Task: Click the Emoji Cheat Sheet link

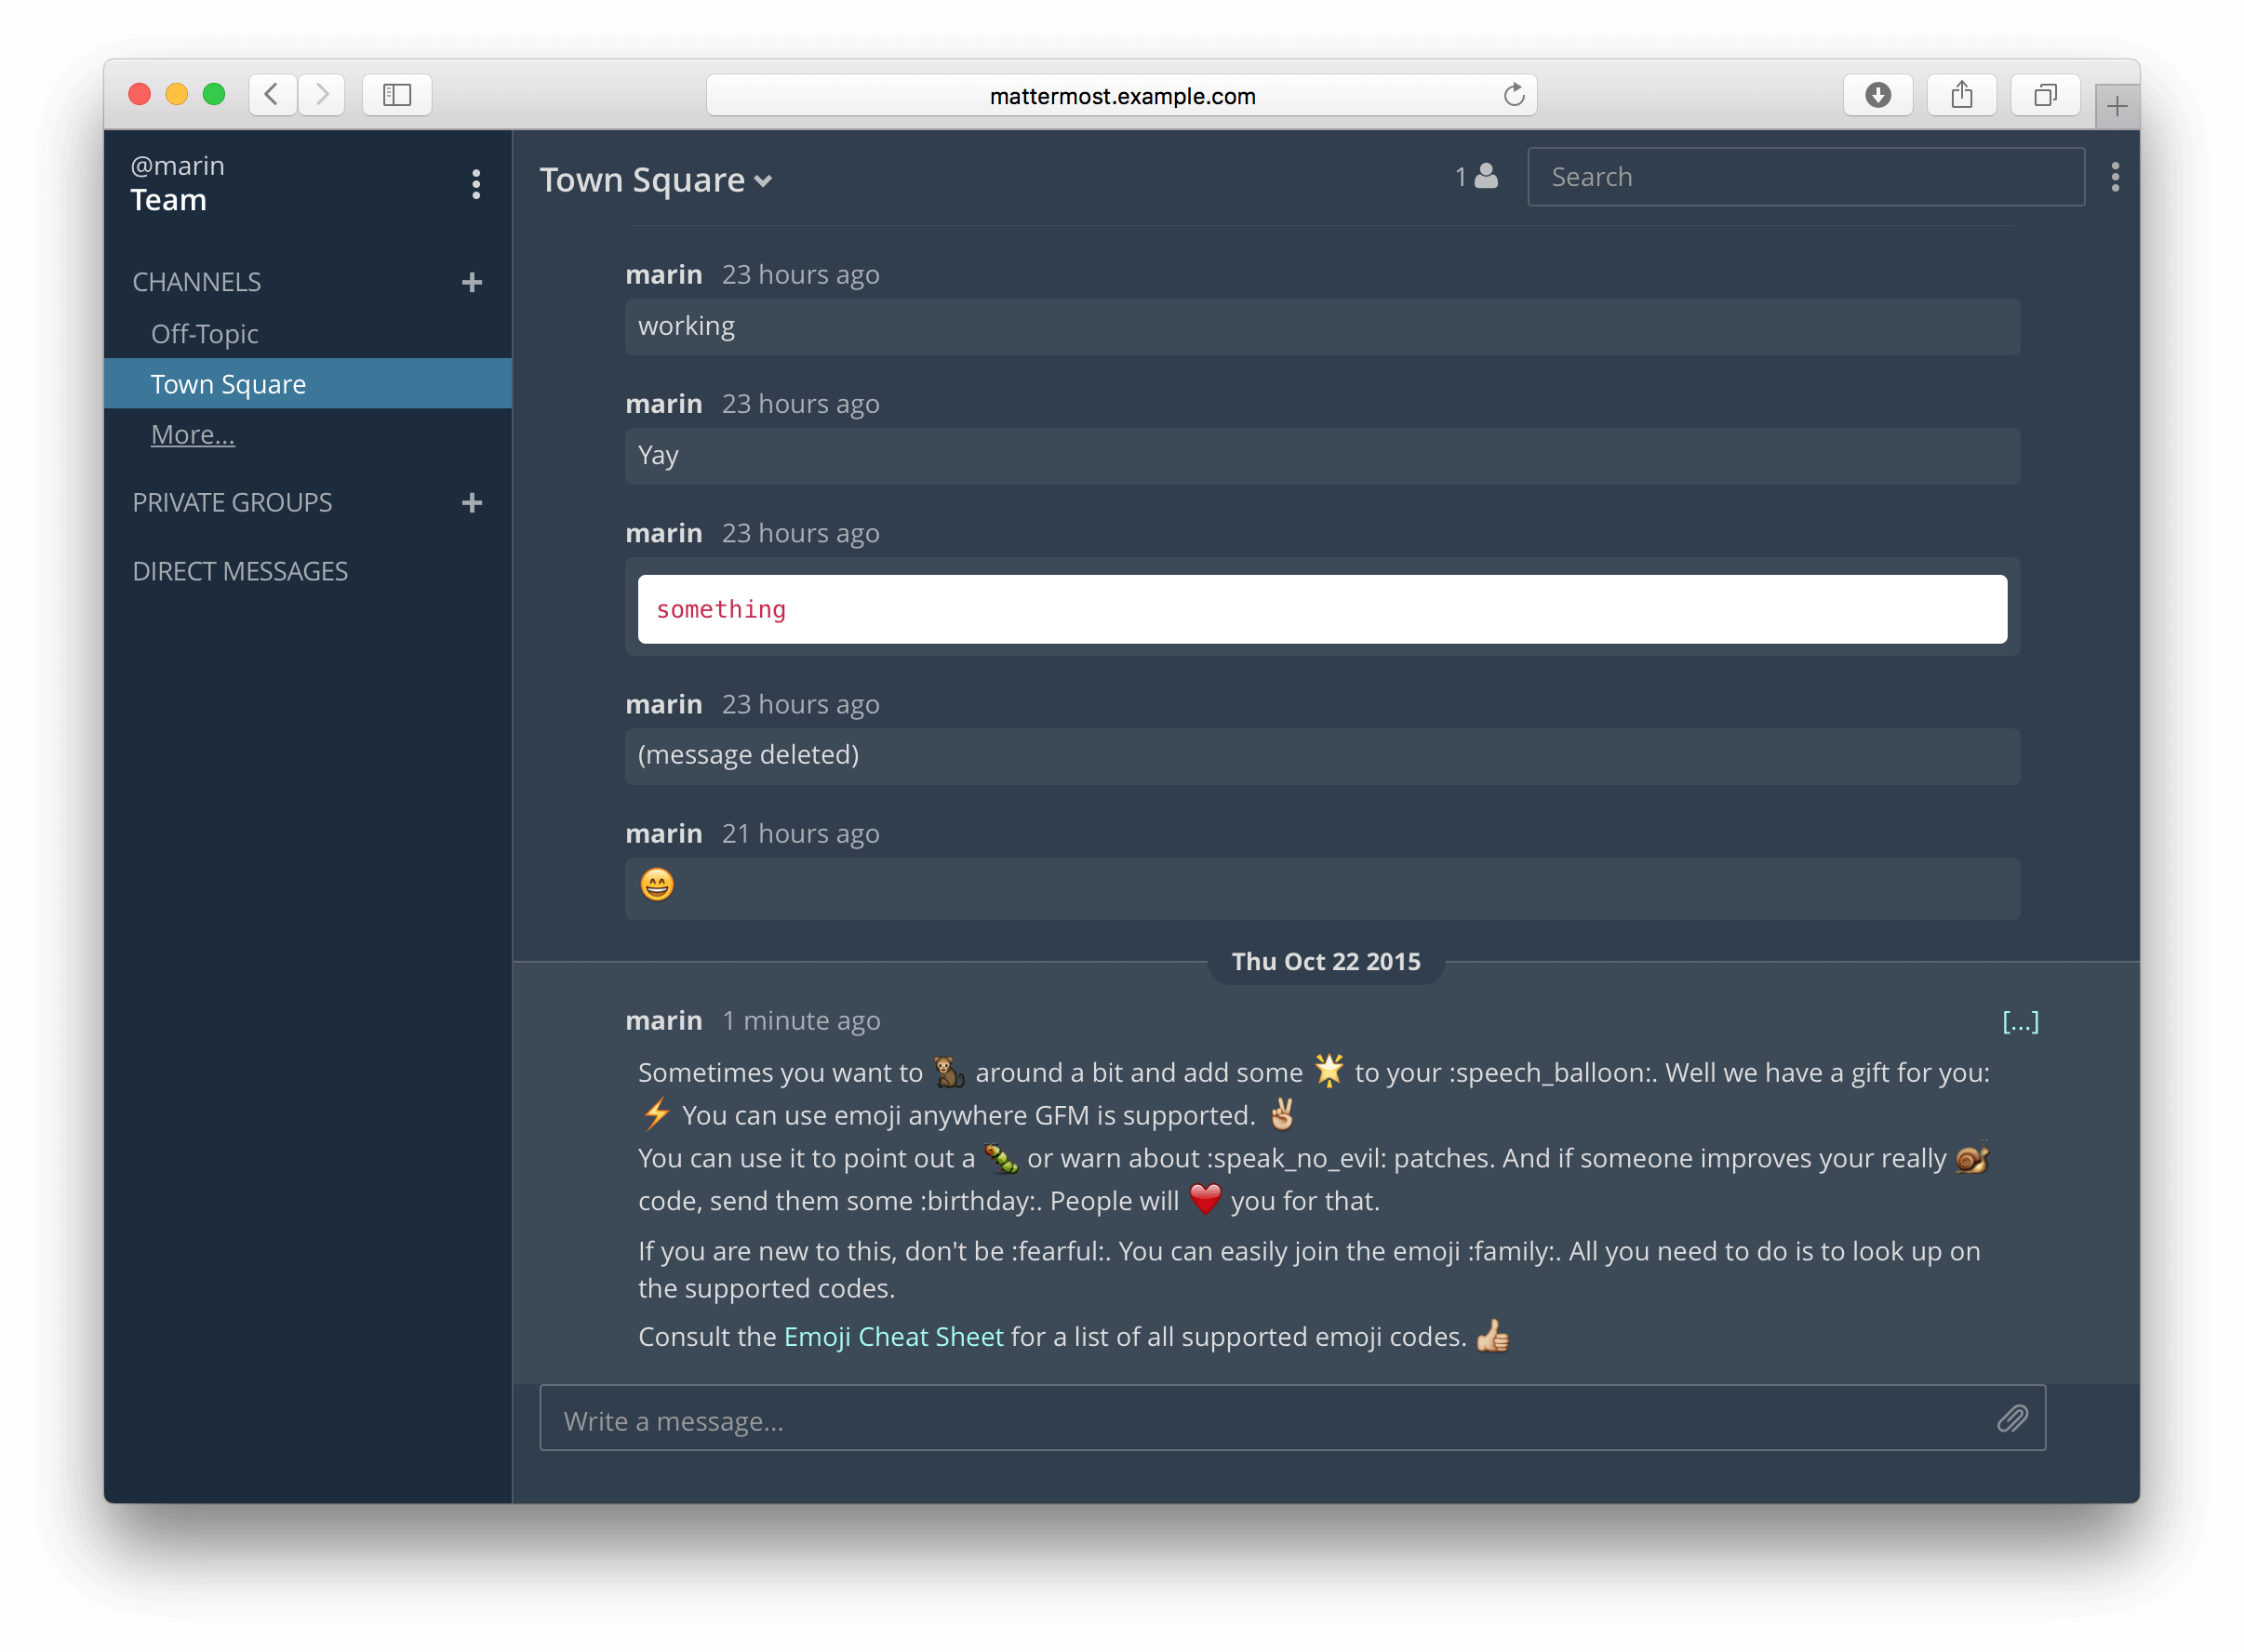Action: click(892, 1337)
